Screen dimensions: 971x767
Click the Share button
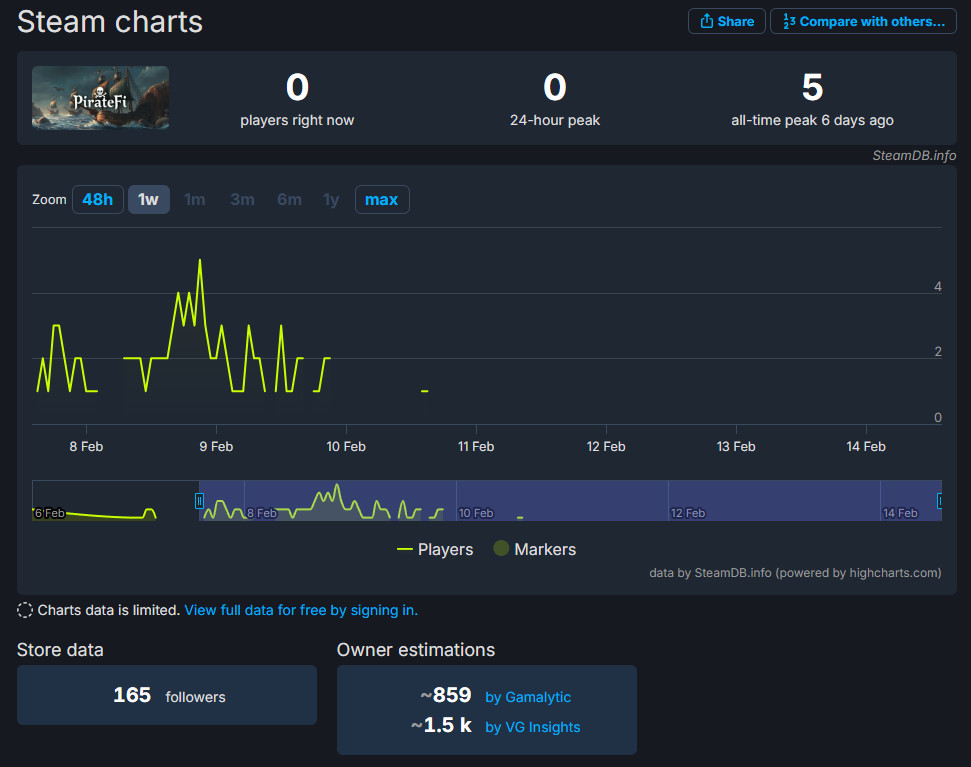coord(726,21)
